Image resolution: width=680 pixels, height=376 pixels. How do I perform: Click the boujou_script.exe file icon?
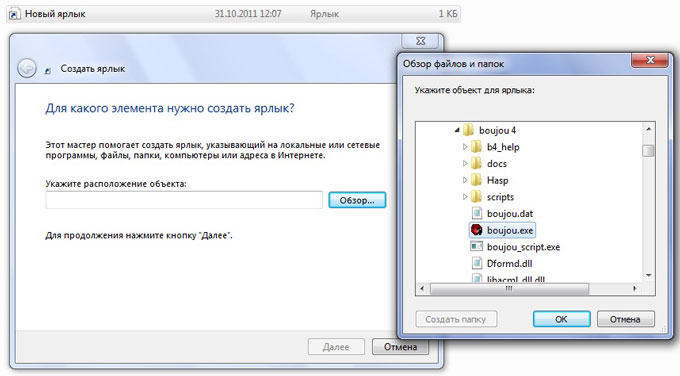pos(477,246)
